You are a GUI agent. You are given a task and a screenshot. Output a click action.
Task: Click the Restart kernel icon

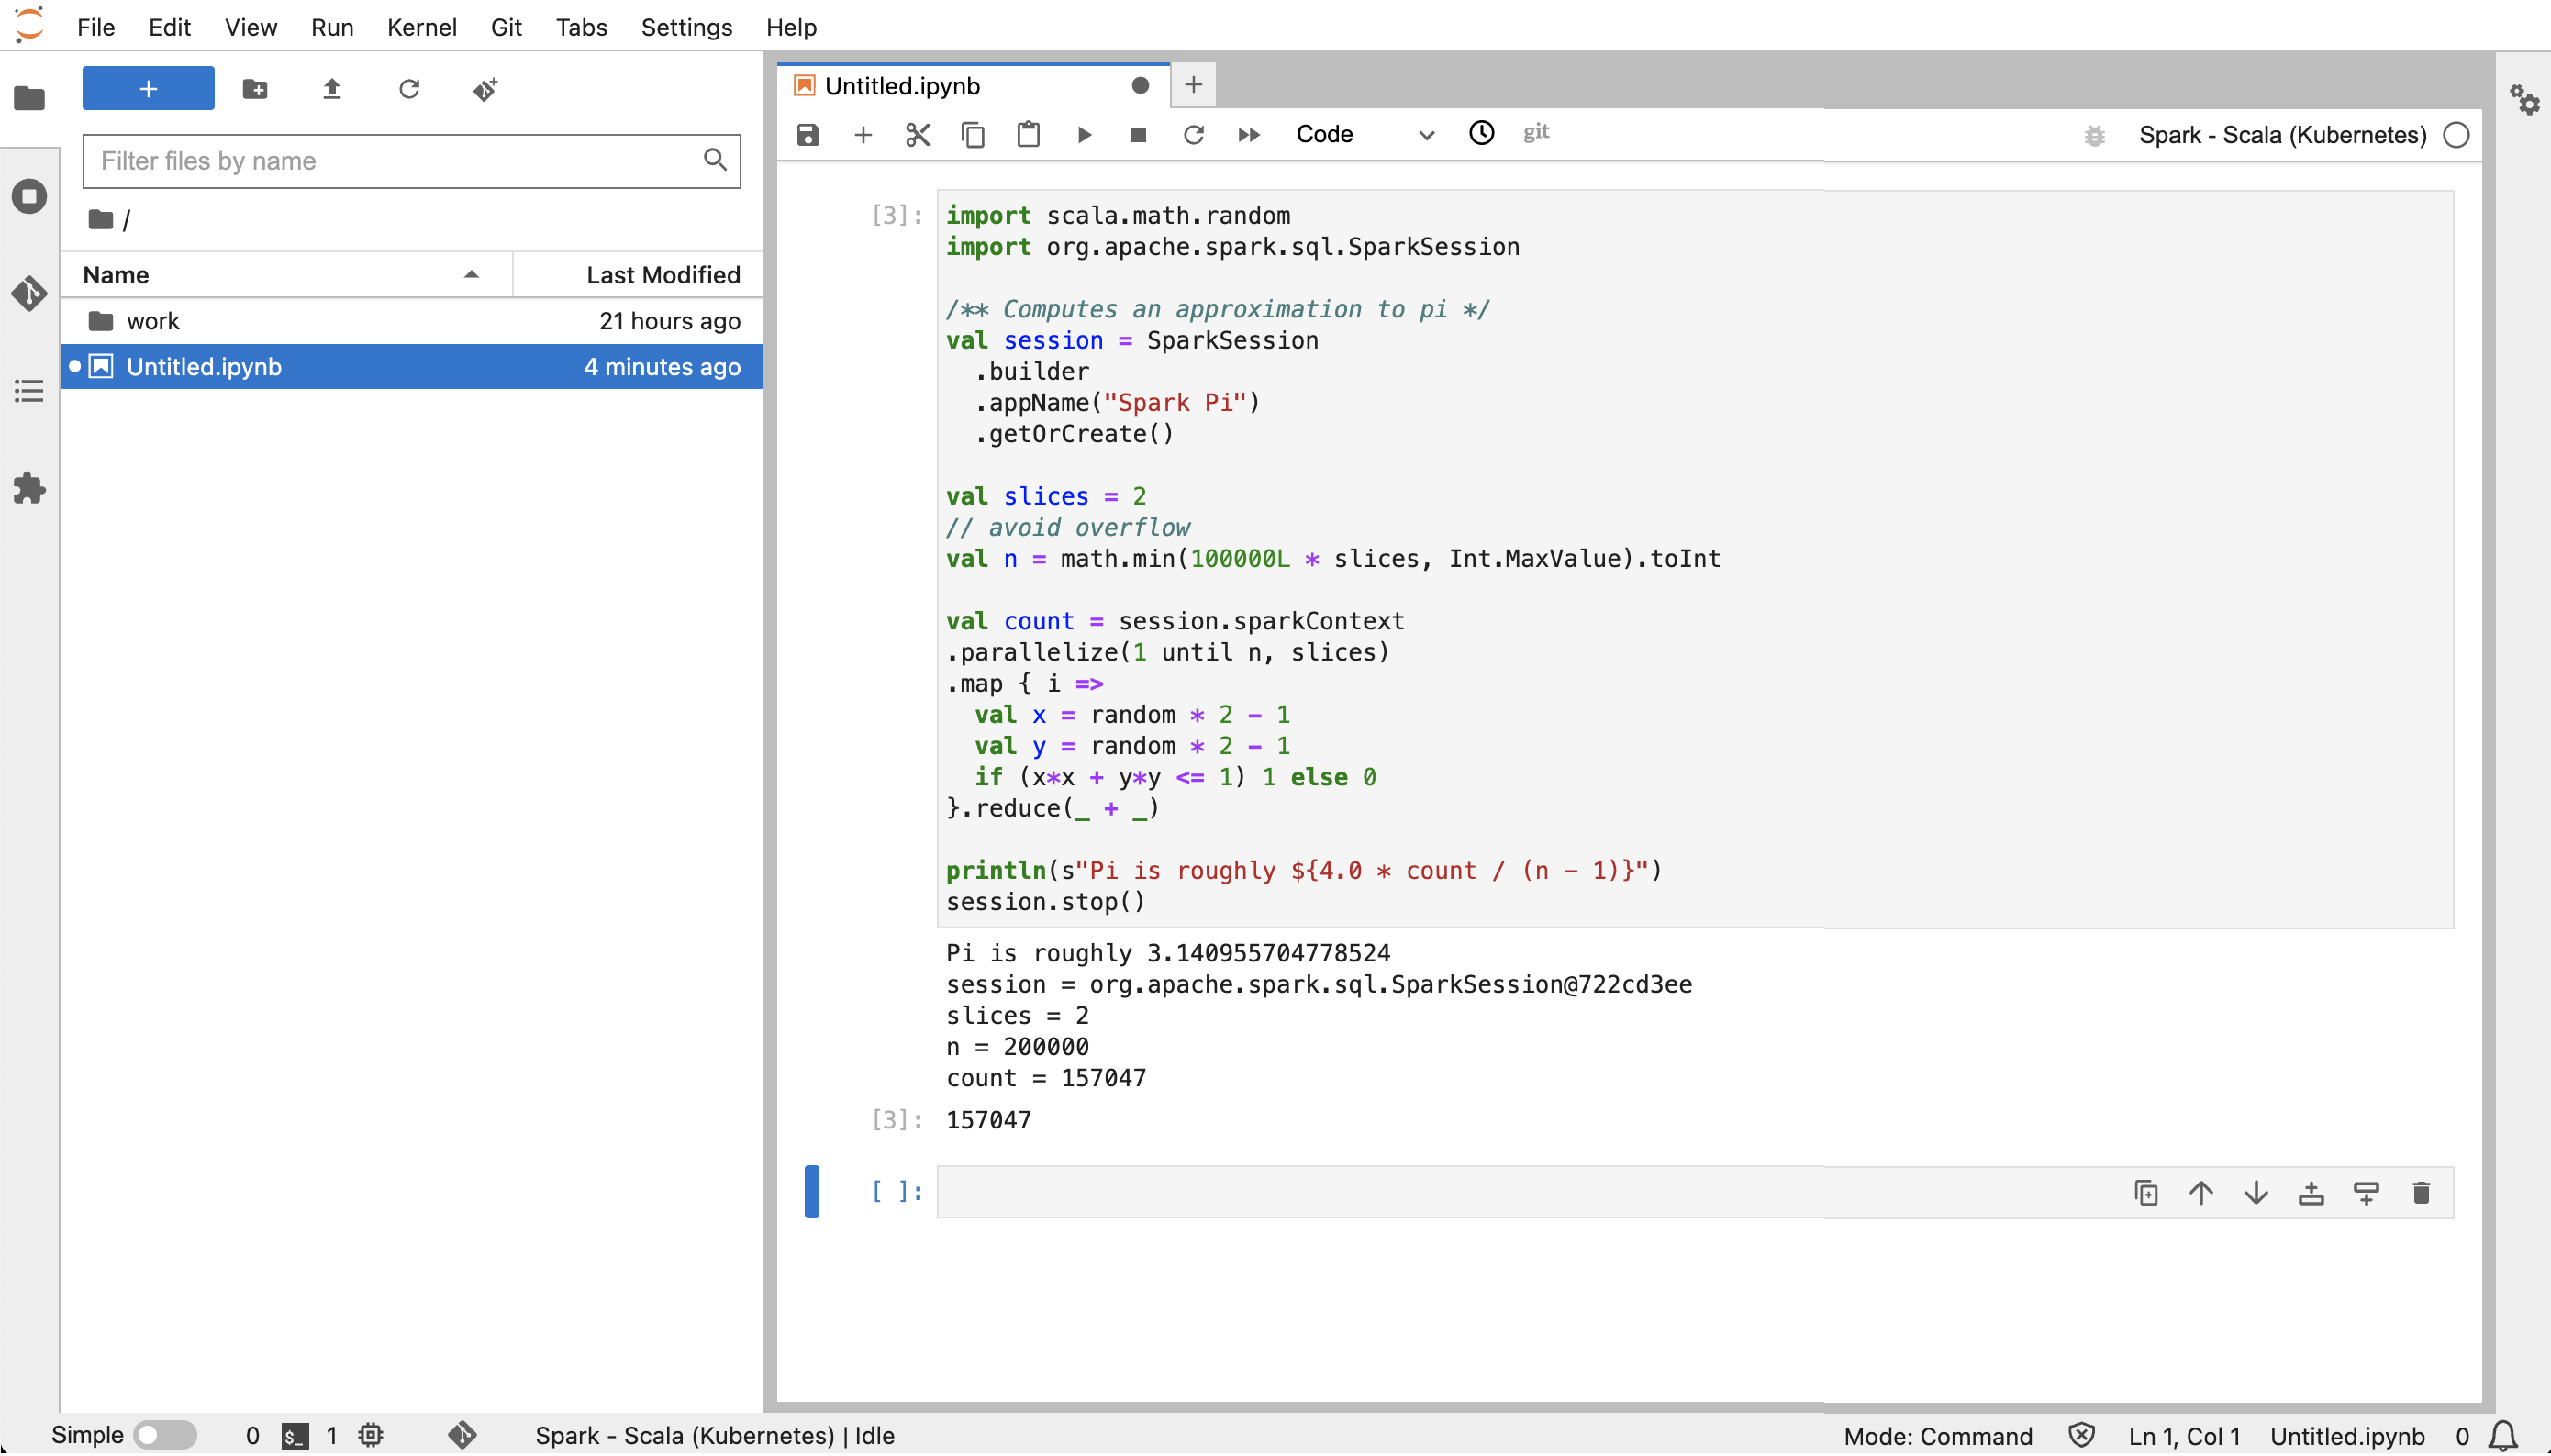point(1193,133)
